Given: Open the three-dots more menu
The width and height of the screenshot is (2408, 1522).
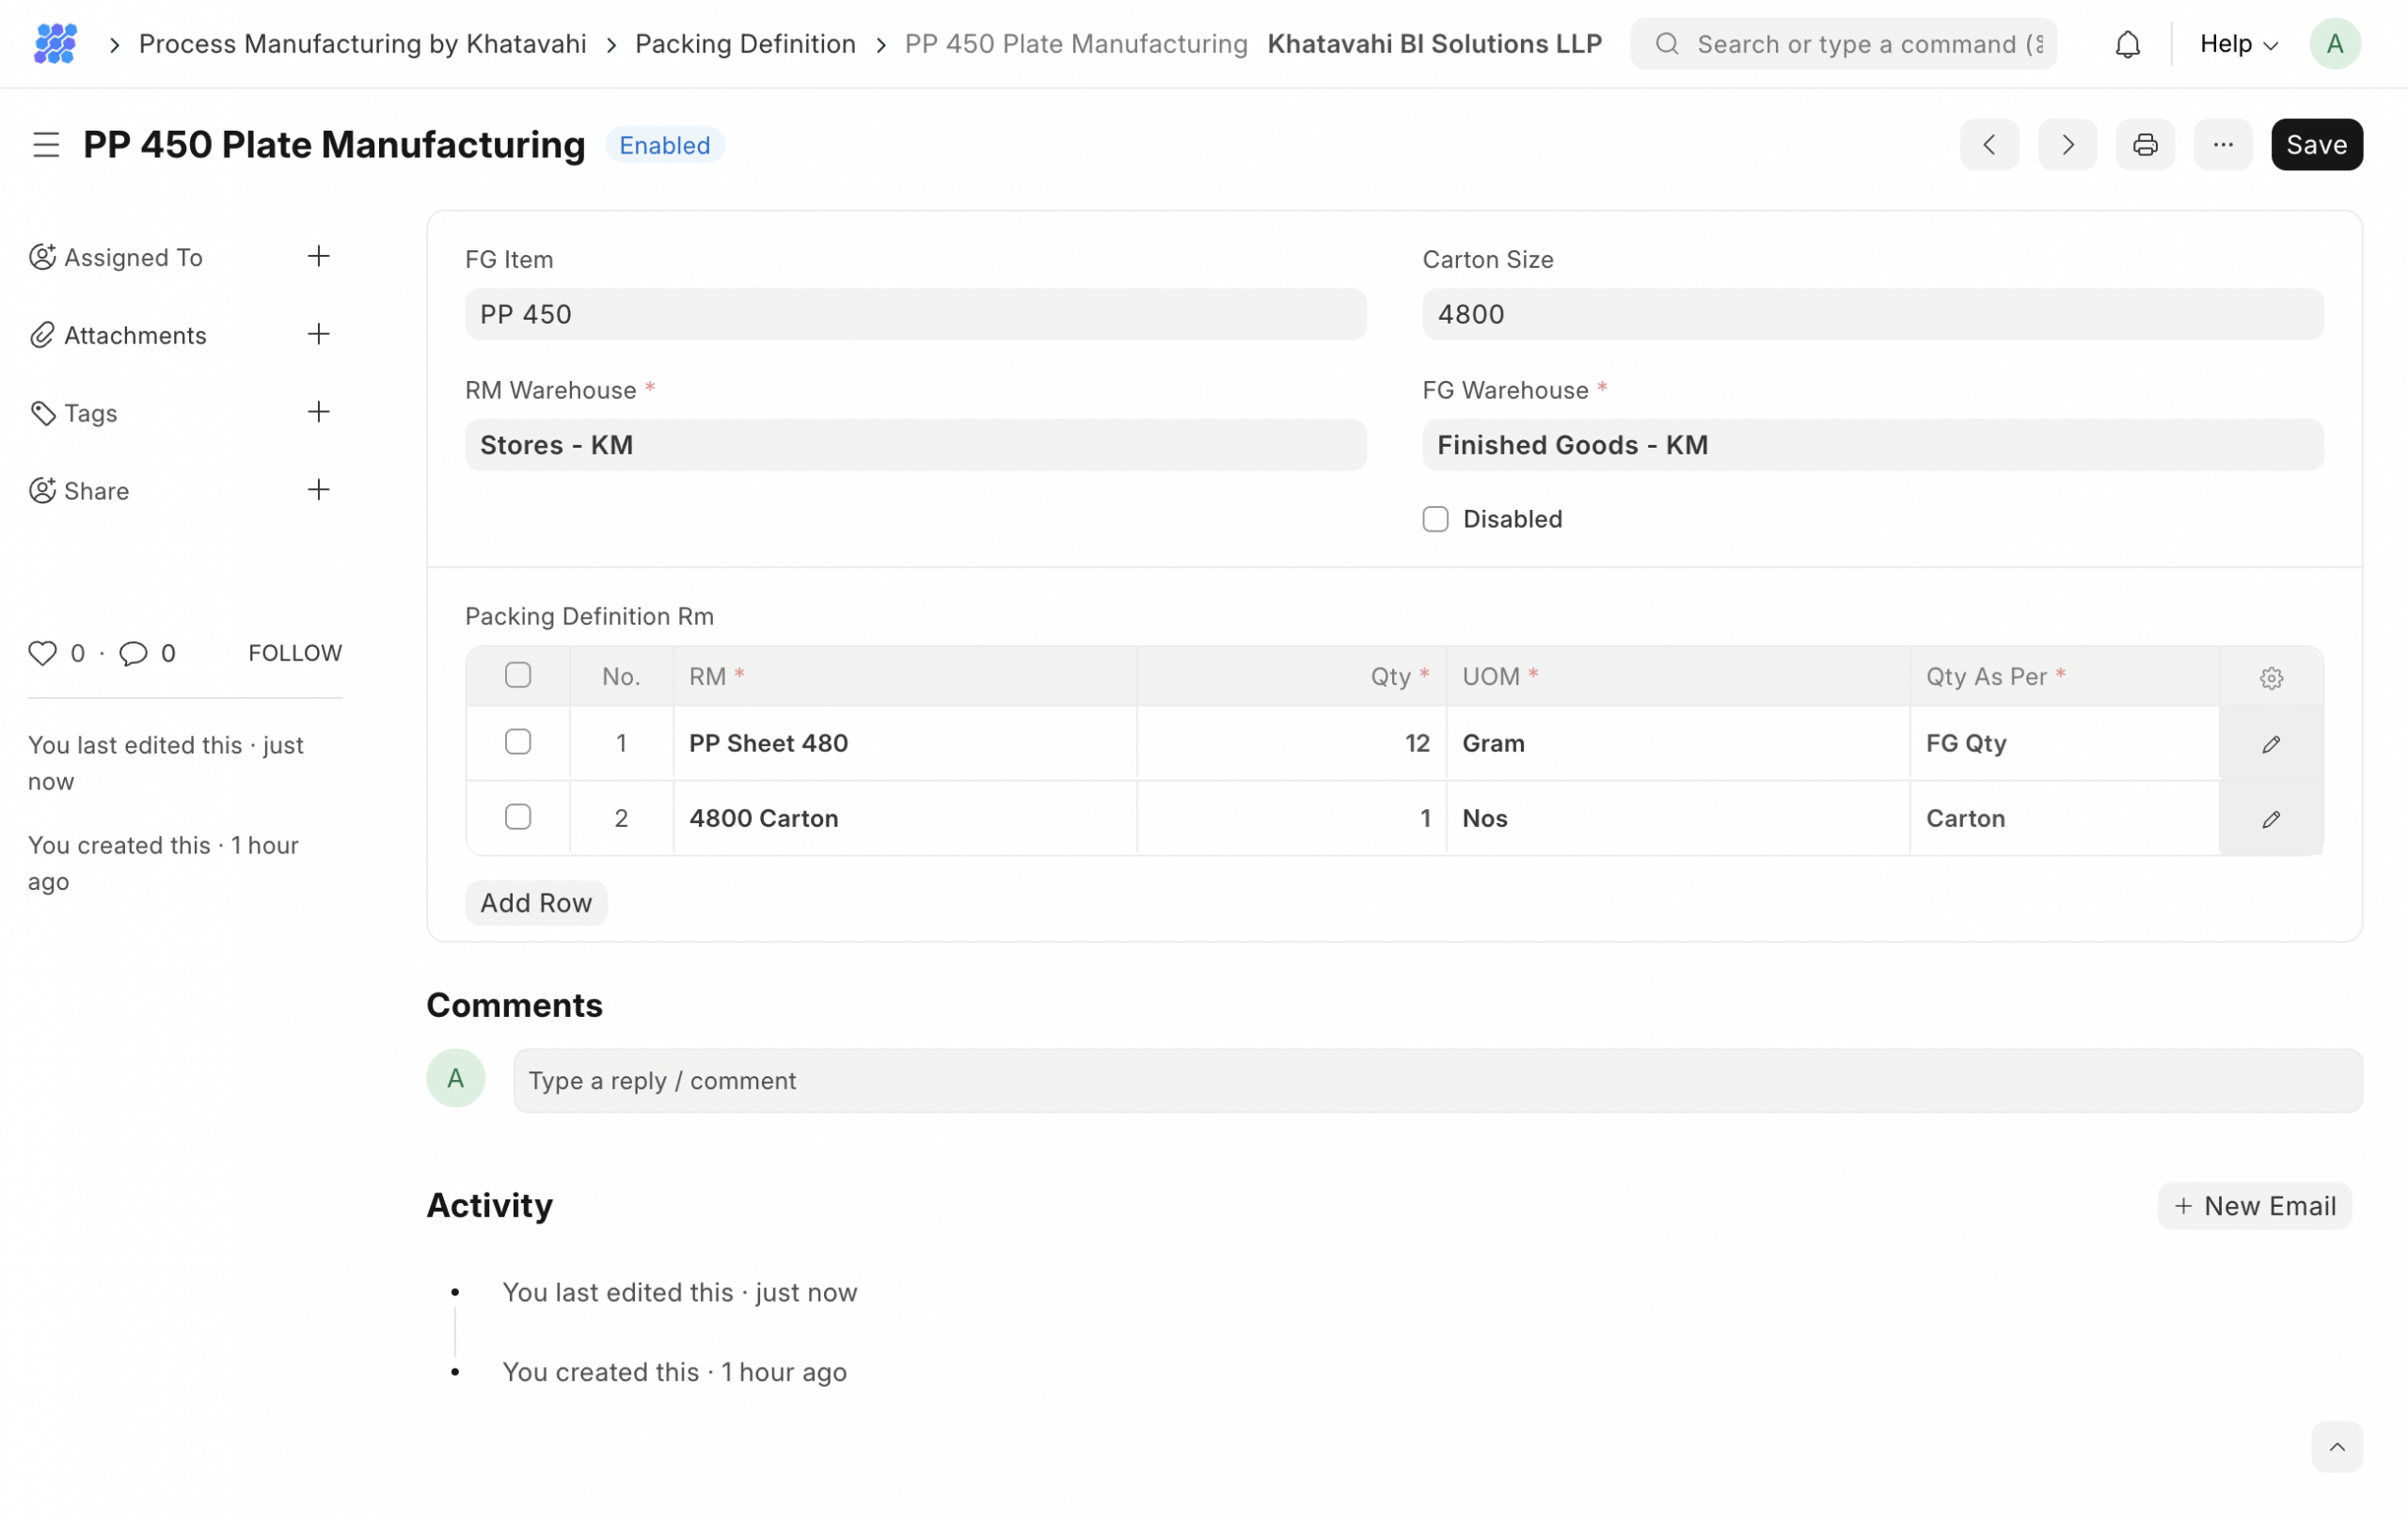Looking at the screenshot, I should [x=2222, y=145].
